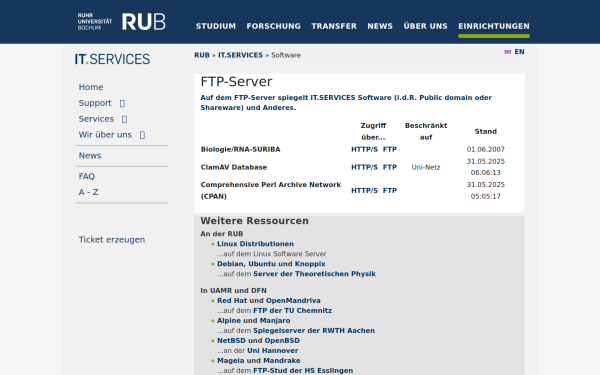Switch language to EN
Screen dimensions: 600x375
coord(519,52)
